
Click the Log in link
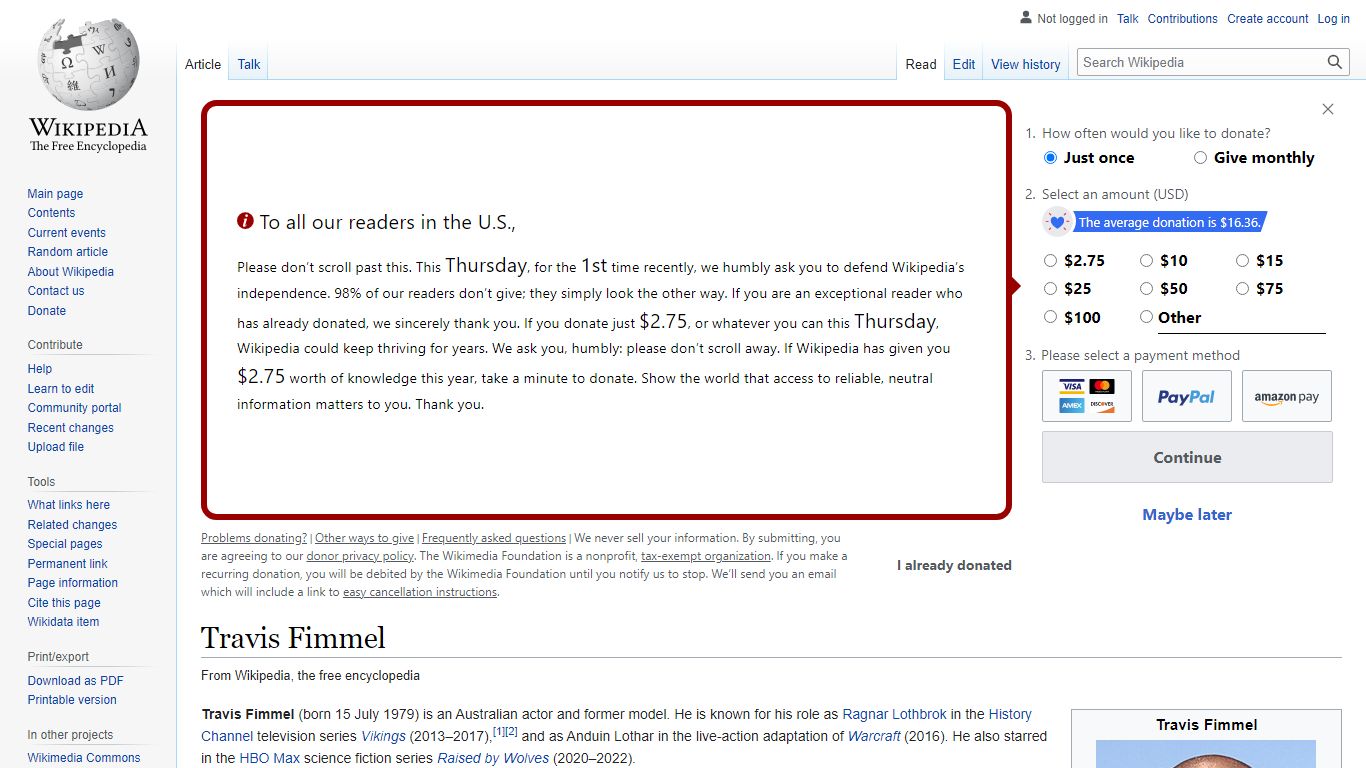(x=1334, y=18)
